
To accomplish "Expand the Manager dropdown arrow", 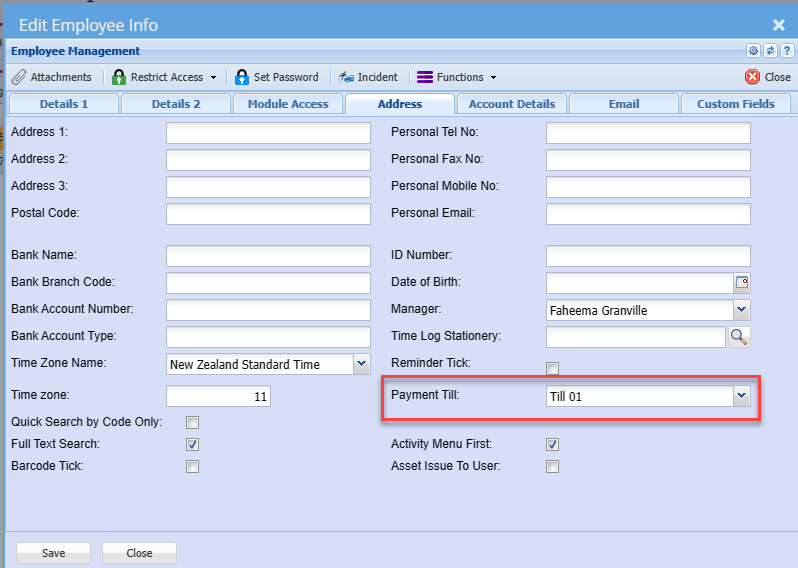I will (x=742, y=310).
